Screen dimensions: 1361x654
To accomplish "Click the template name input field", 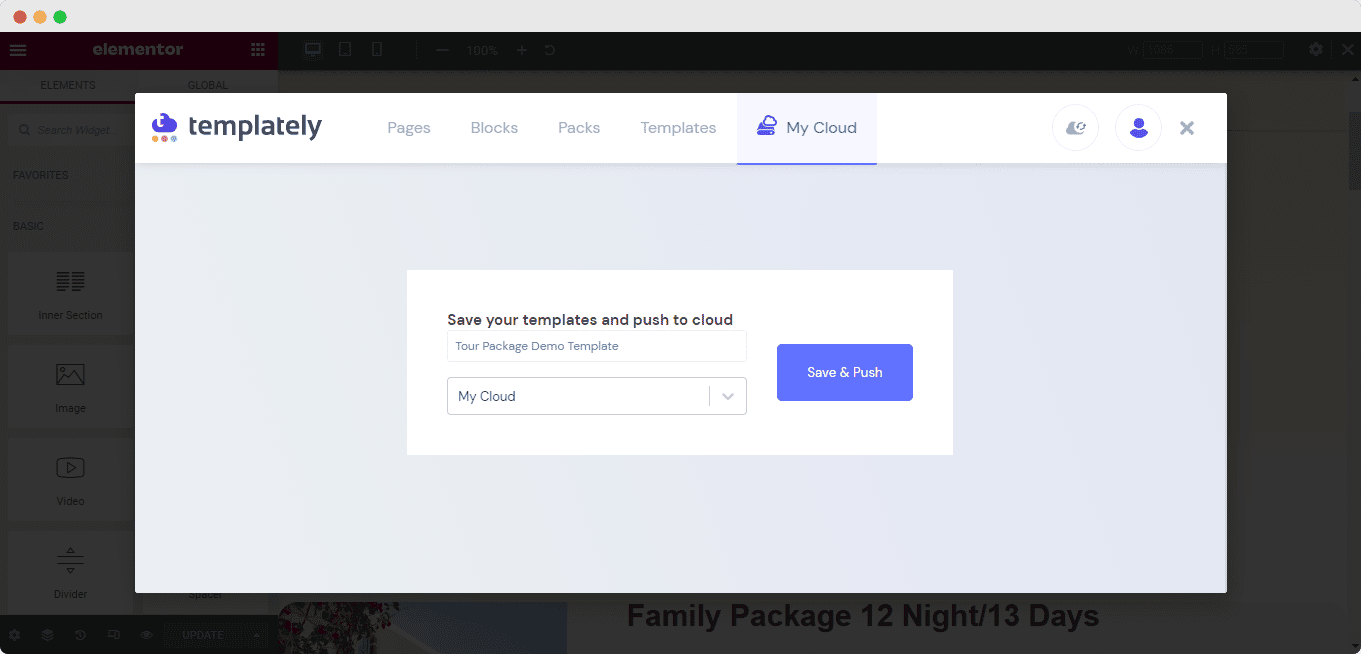I will [x=597, y=346].
